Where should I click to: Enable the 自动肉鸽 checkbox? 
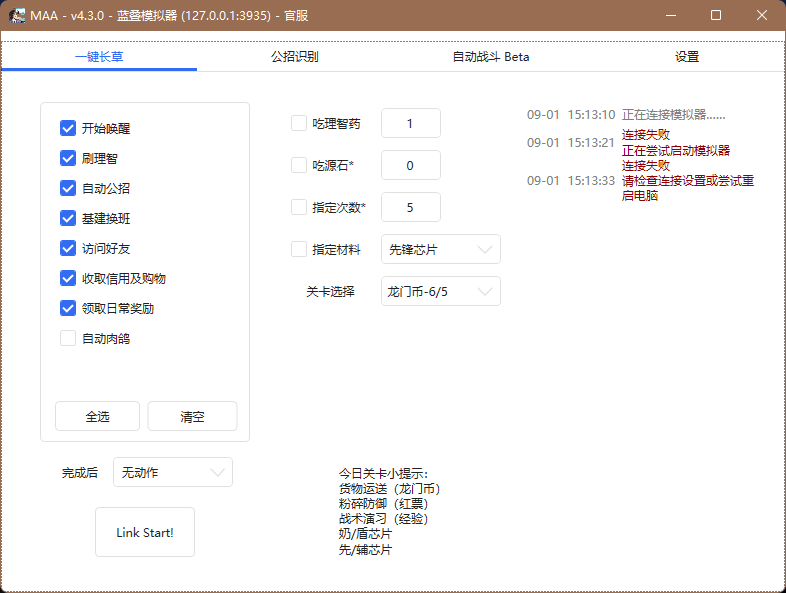pyautogui.click(x=68, y=338)
